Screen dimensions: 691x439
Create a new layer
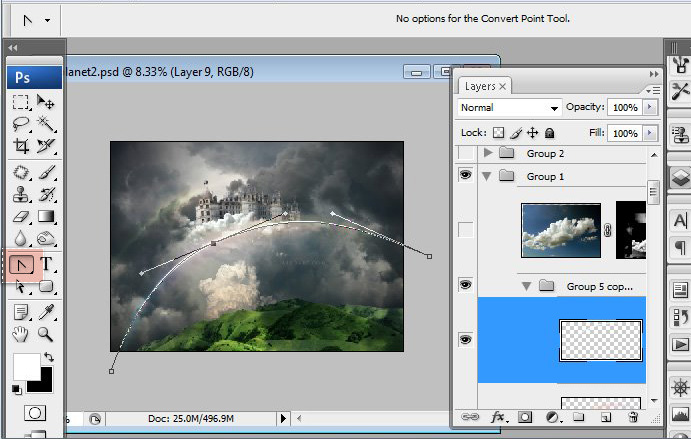[606, 417]
